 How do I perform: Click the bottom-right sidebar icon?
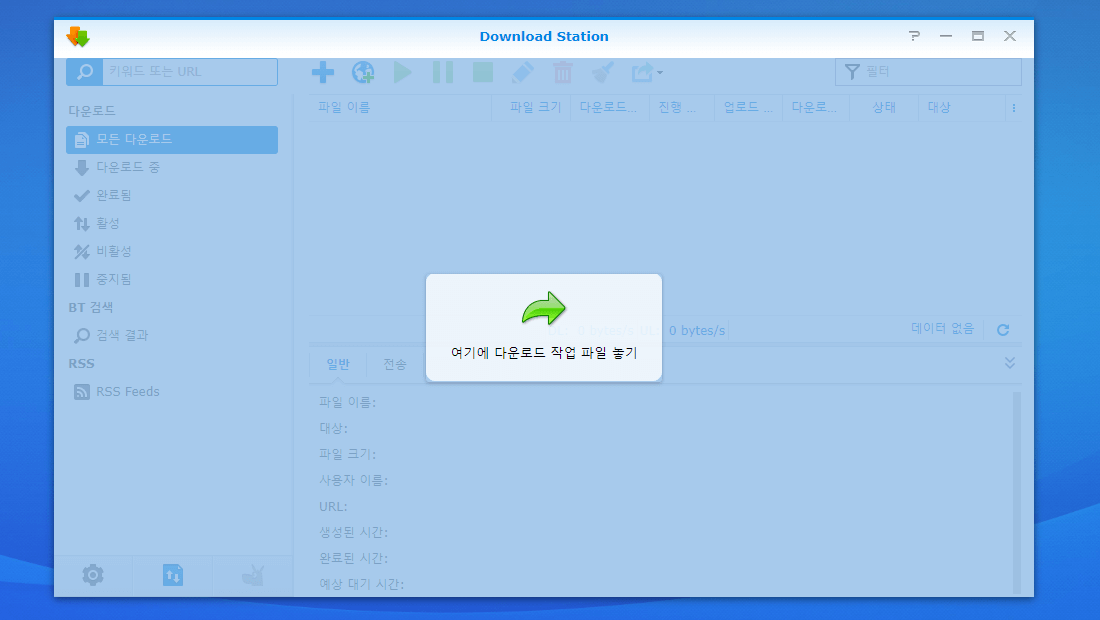pos(253,575)
